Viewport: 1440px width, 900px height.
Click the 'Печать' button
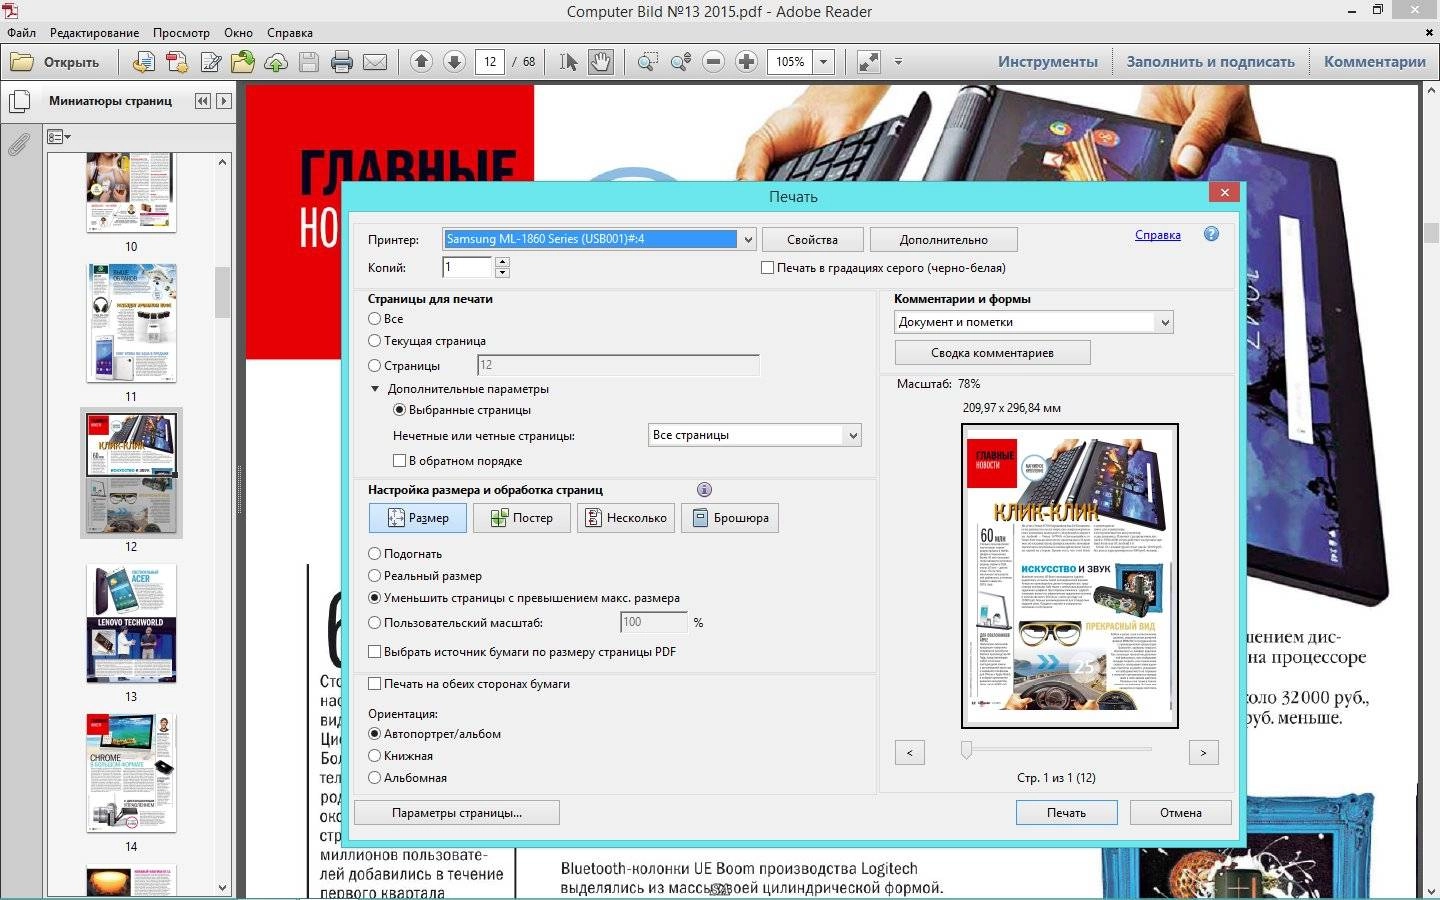(1066, 813)
